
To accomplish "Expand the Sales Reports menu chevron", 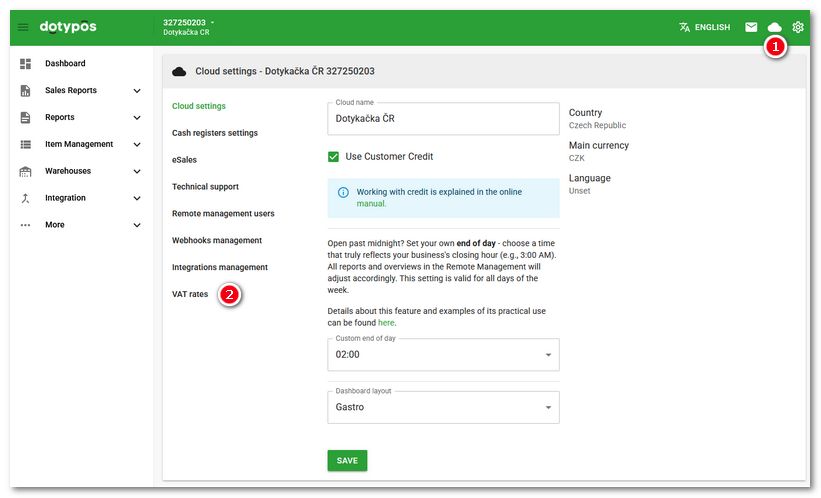I will pyautogui.click(x=137, y=91).
